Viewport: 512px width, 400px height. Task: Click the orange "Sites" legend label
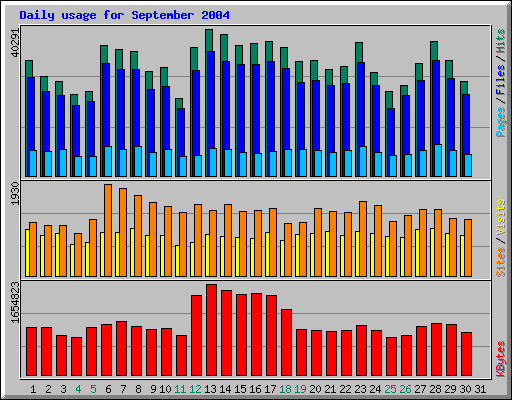click(x=501, y=262)
